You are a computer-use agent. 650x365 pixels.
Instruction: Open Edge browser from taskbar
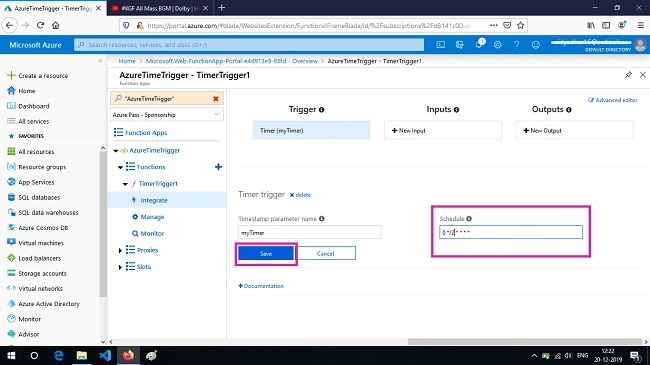coord(58,355)
